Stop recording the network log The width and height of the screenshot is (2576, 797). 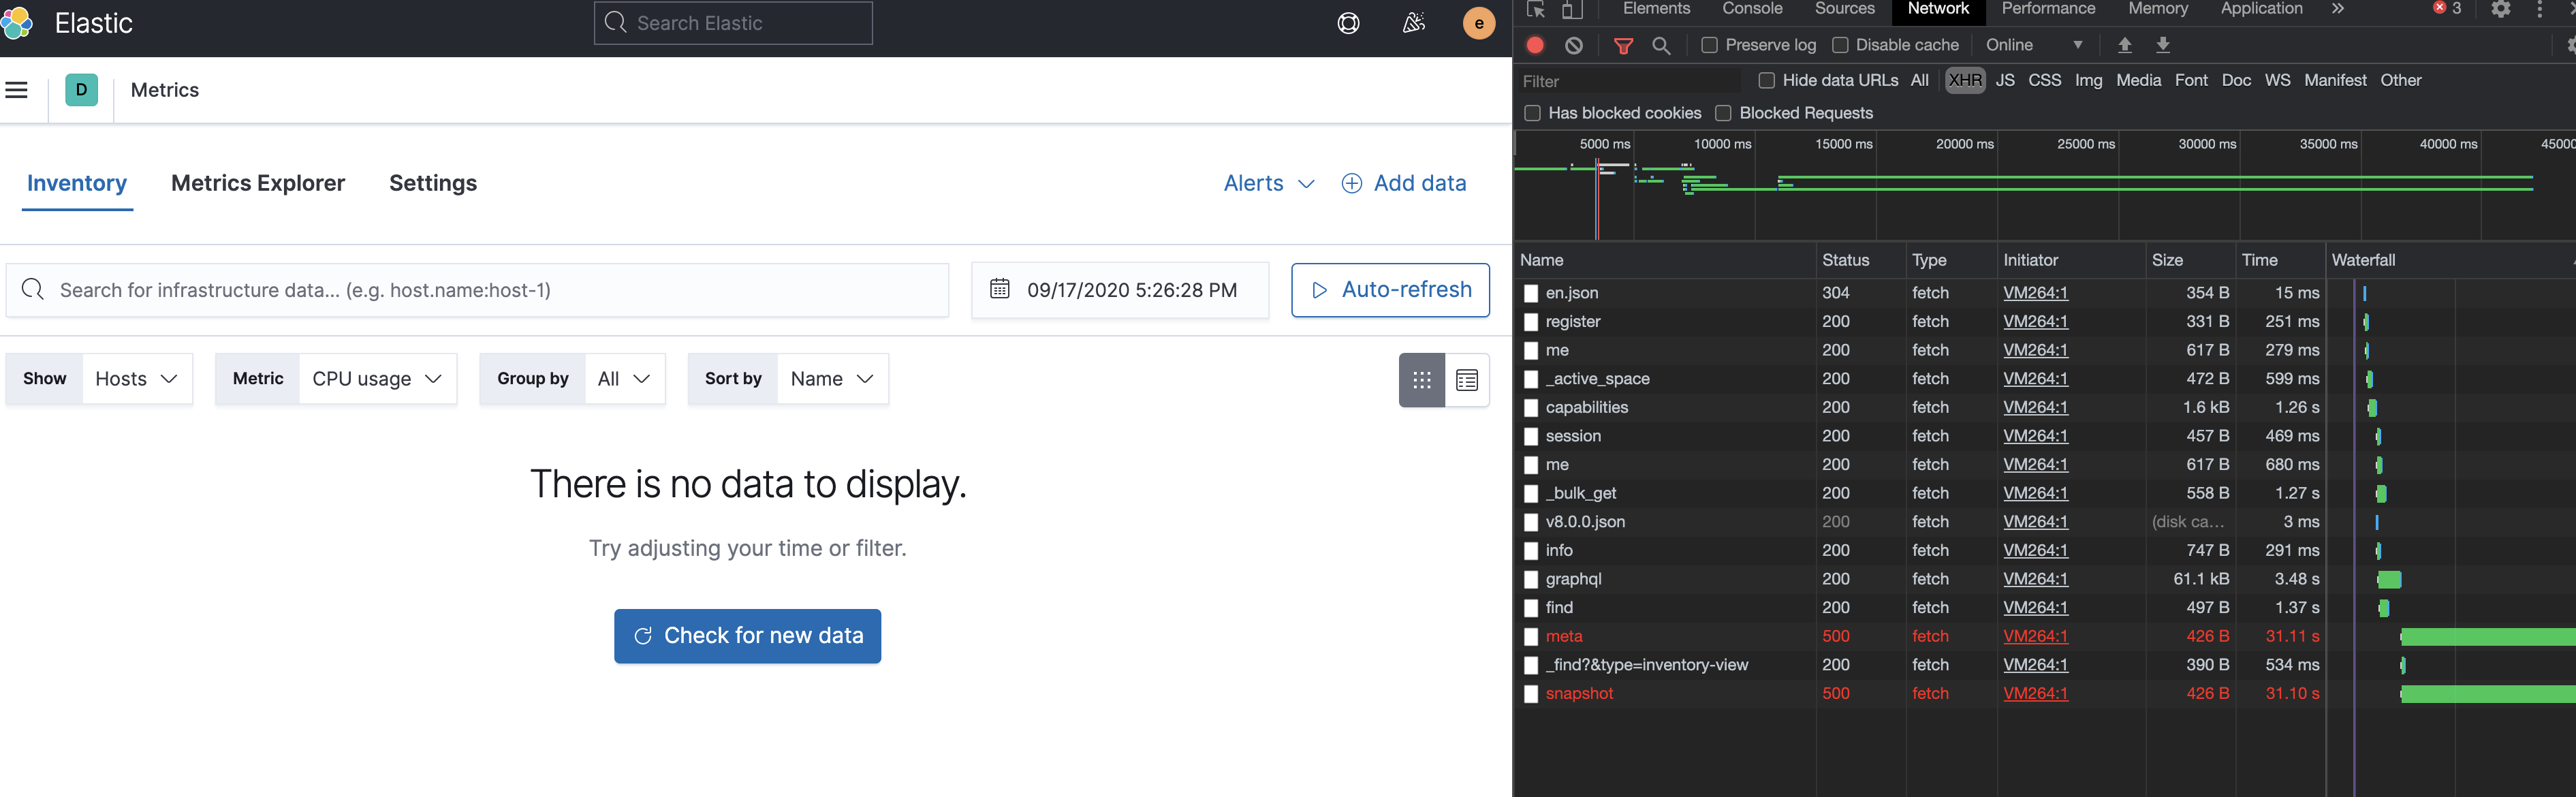tap(1535, 45)
